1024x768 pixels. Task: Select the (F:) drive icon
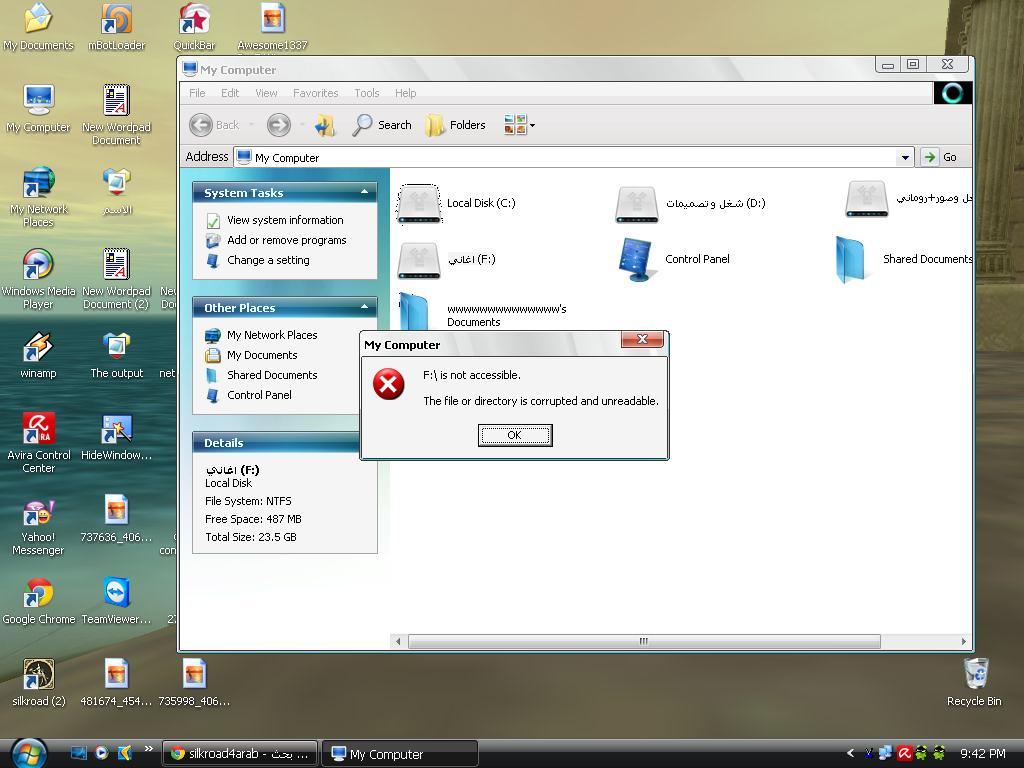pos(419,260)
